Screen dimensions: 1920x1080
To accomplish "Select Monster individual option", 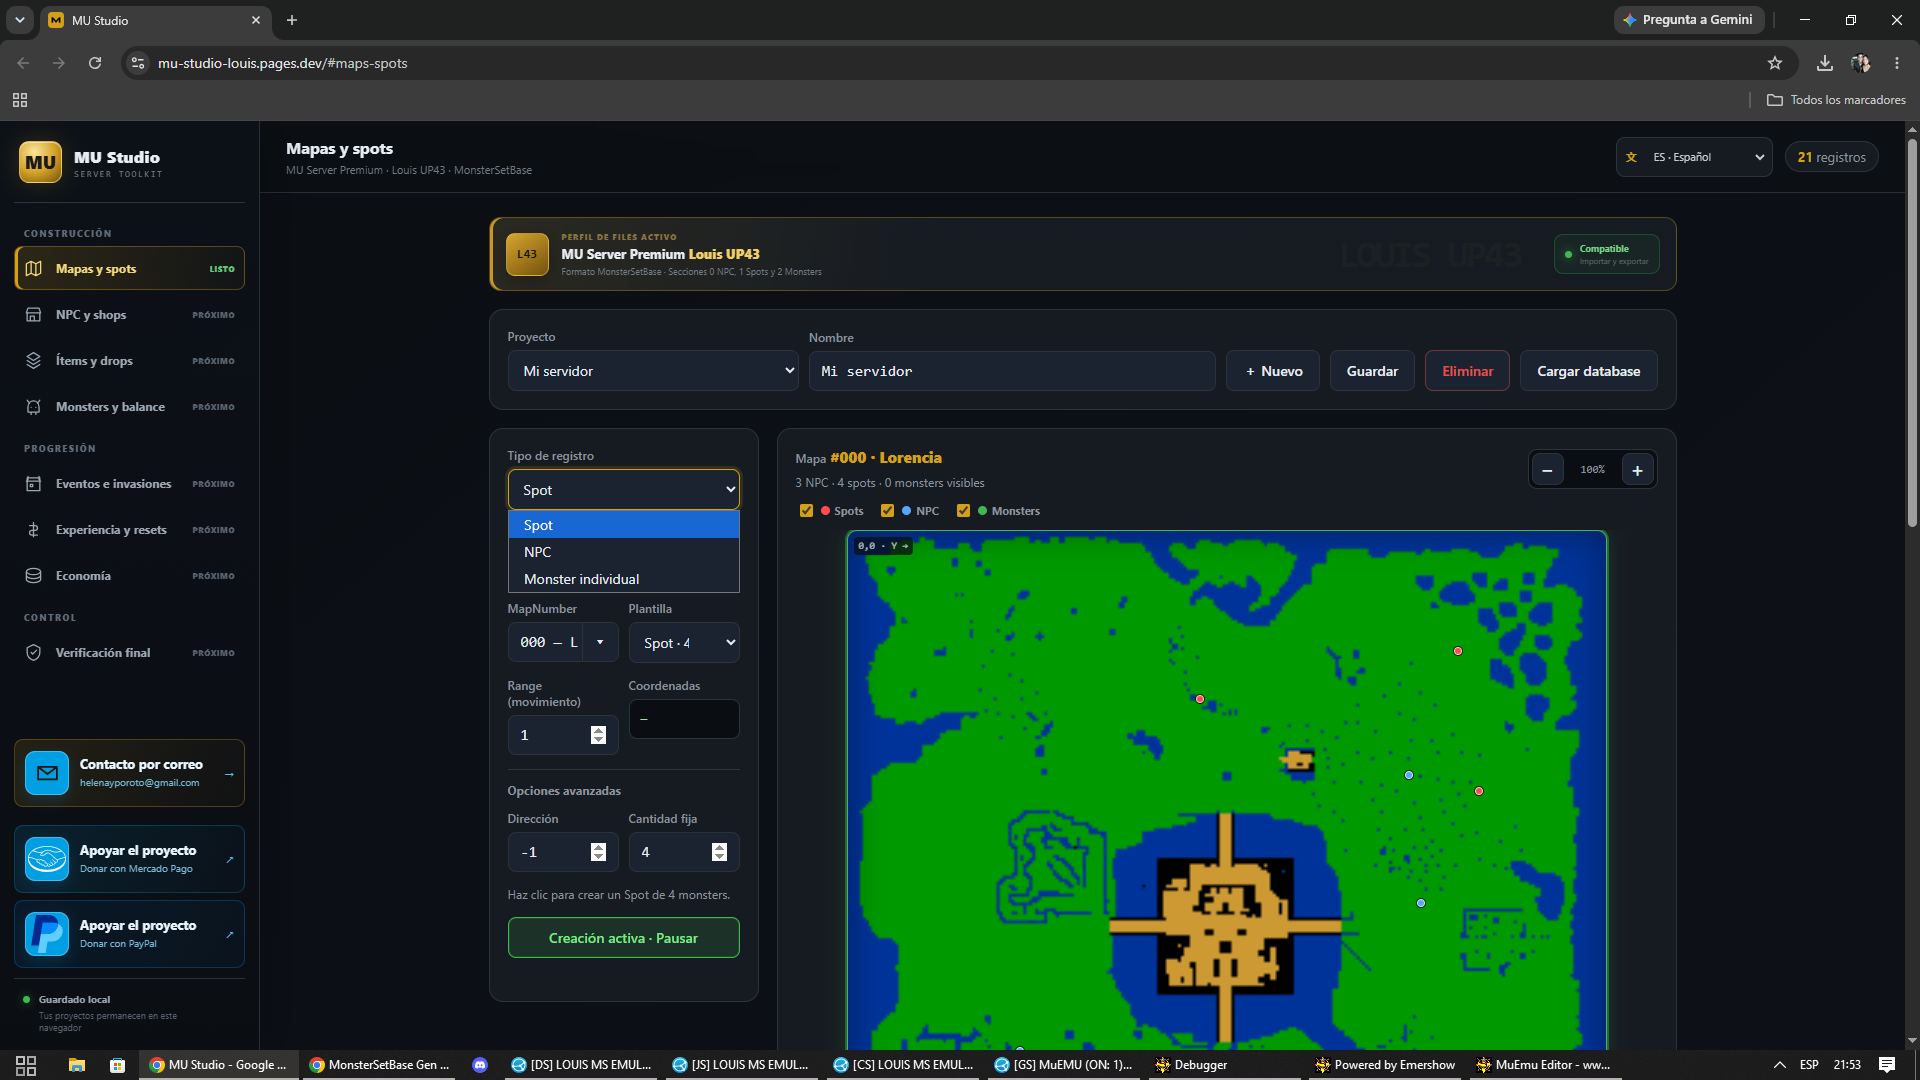I will coord(624,579).
